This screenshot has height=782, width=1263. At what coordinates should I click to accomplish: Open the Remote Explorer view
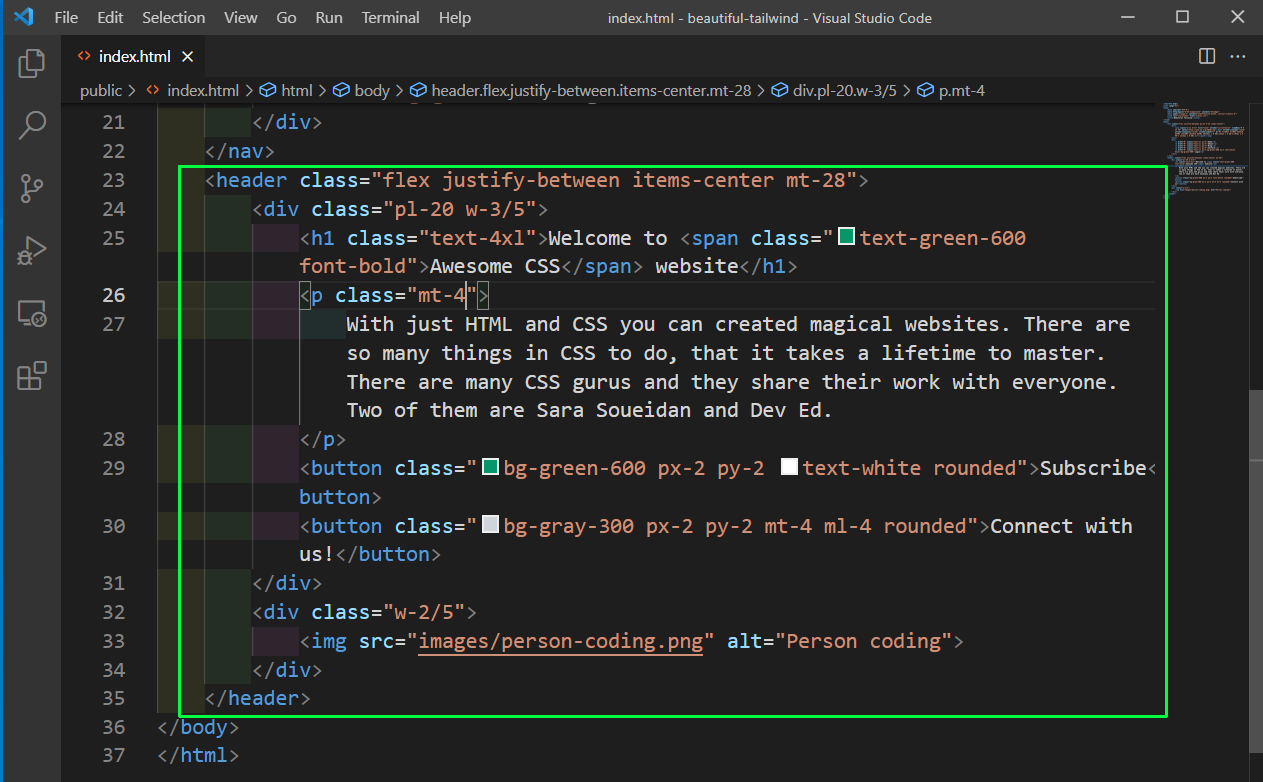[31, 313]
